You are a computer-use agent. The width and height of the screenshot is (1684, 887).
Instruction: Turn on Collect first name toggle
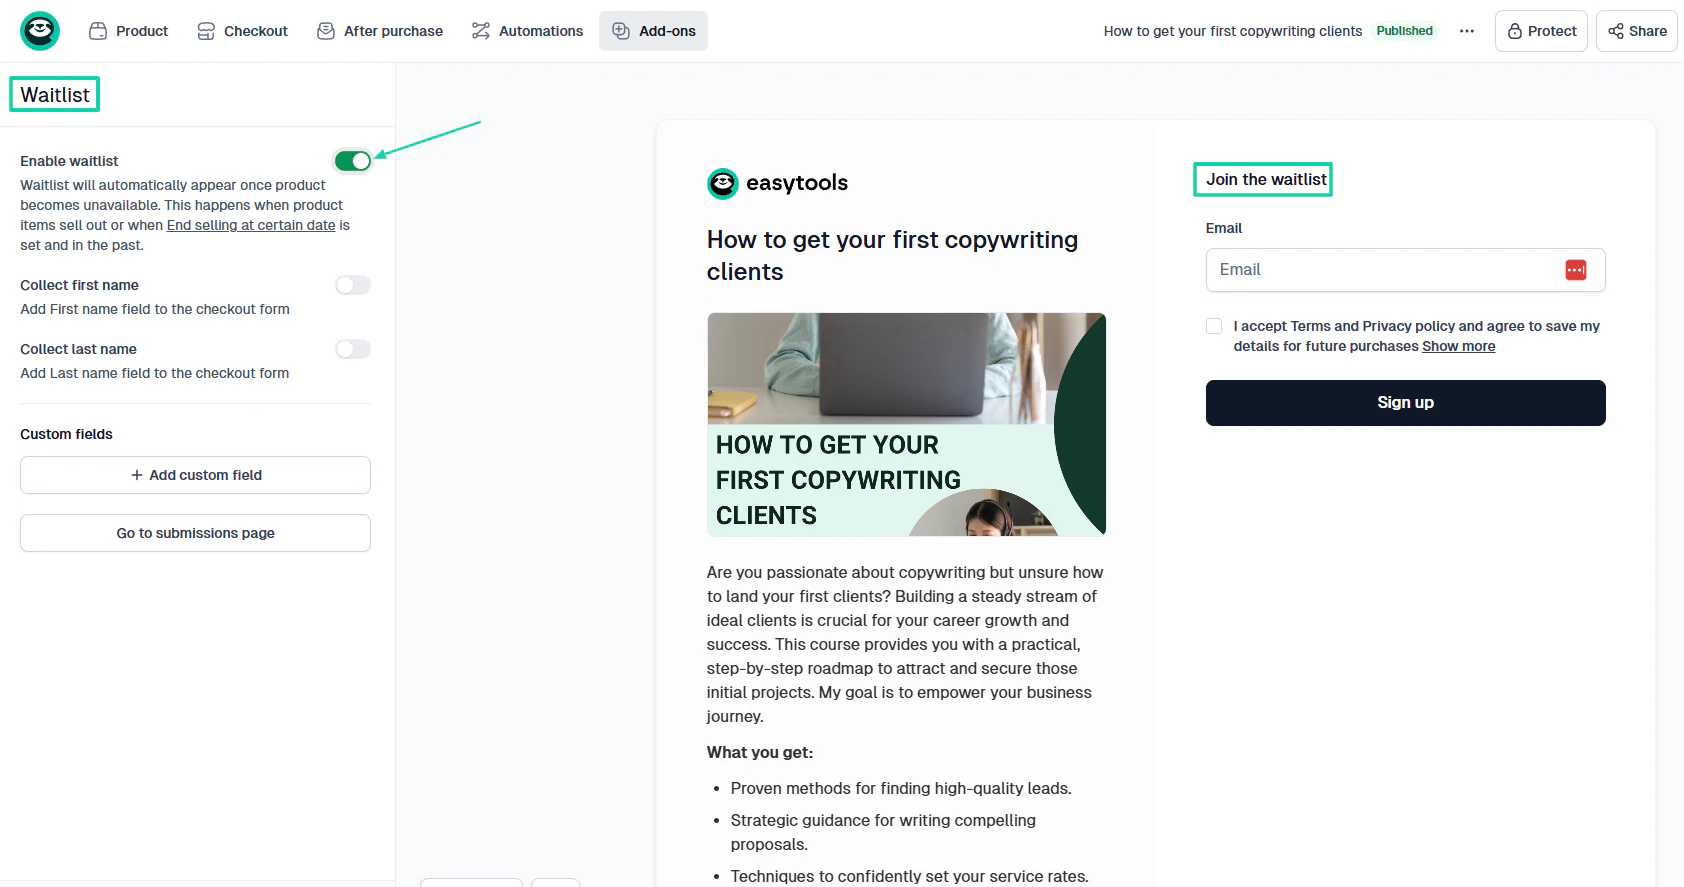tap(353, 285)
